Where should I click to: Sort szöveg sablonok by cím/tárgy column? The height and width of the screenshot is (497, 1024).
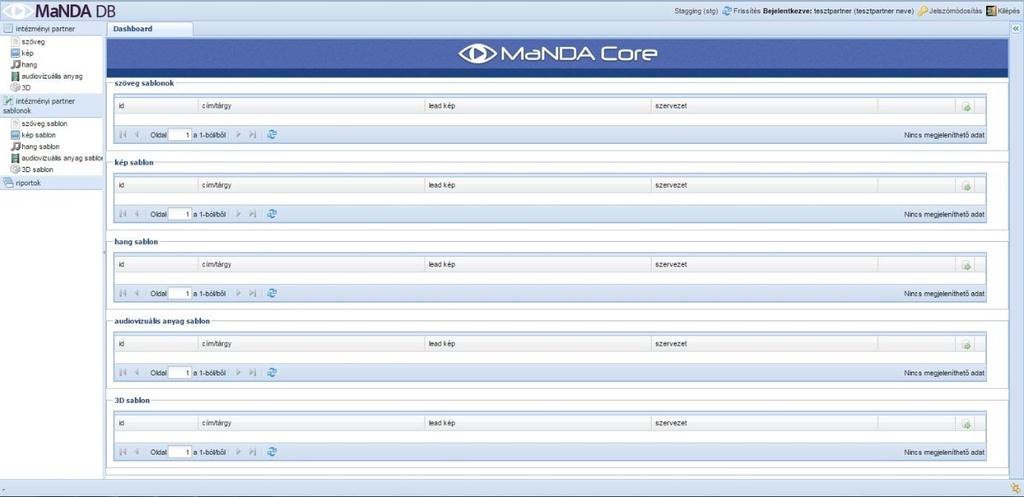coord(312,106)
